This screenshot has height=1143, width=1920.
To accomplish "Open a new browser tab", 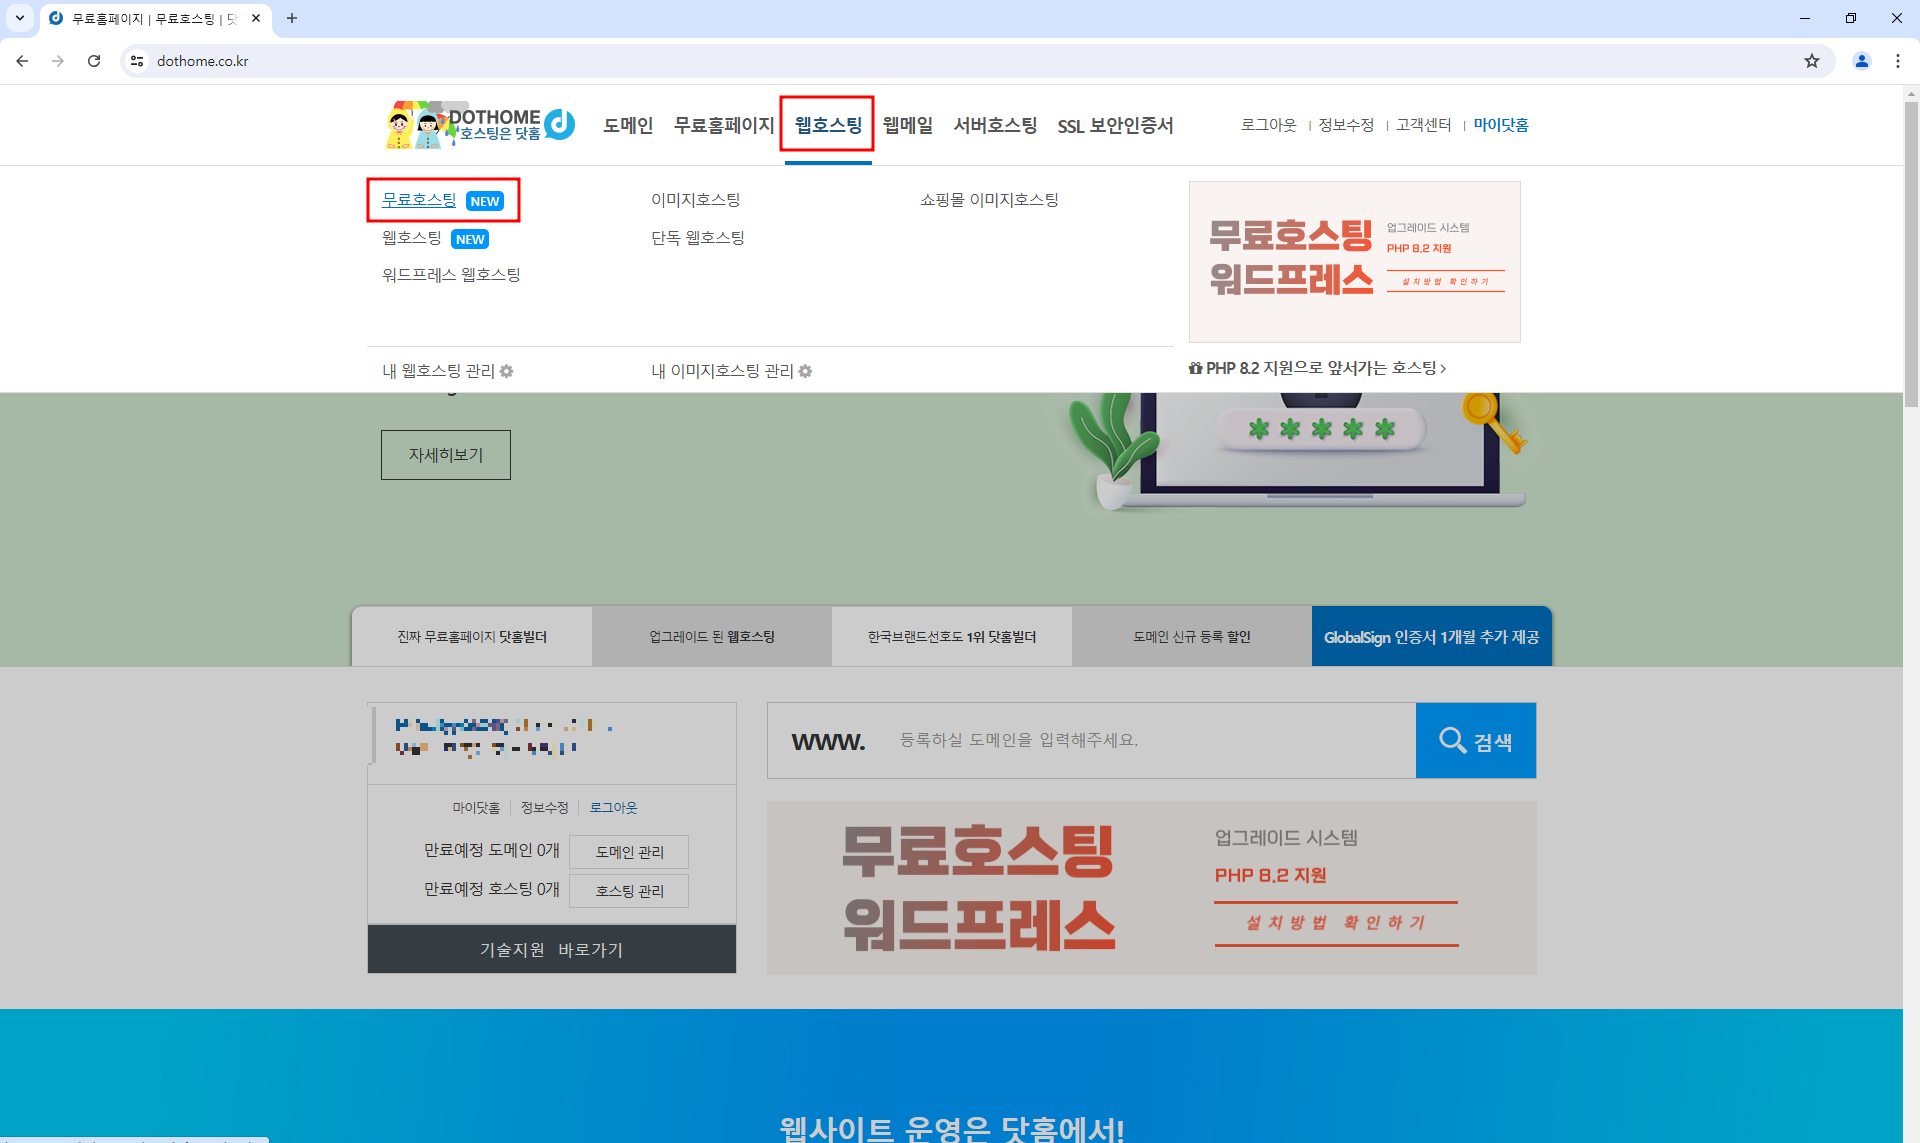I will 292,18.
